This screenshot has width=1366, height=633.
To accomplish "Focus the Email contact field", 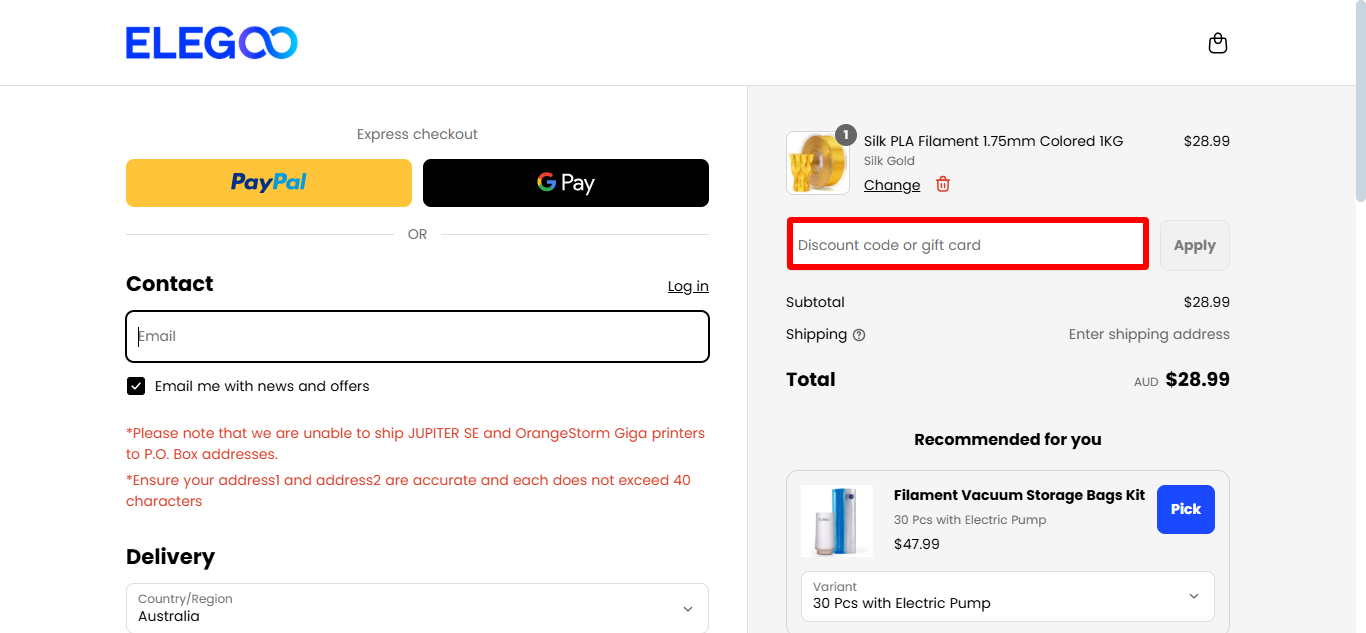I will (x=417, y=336).
